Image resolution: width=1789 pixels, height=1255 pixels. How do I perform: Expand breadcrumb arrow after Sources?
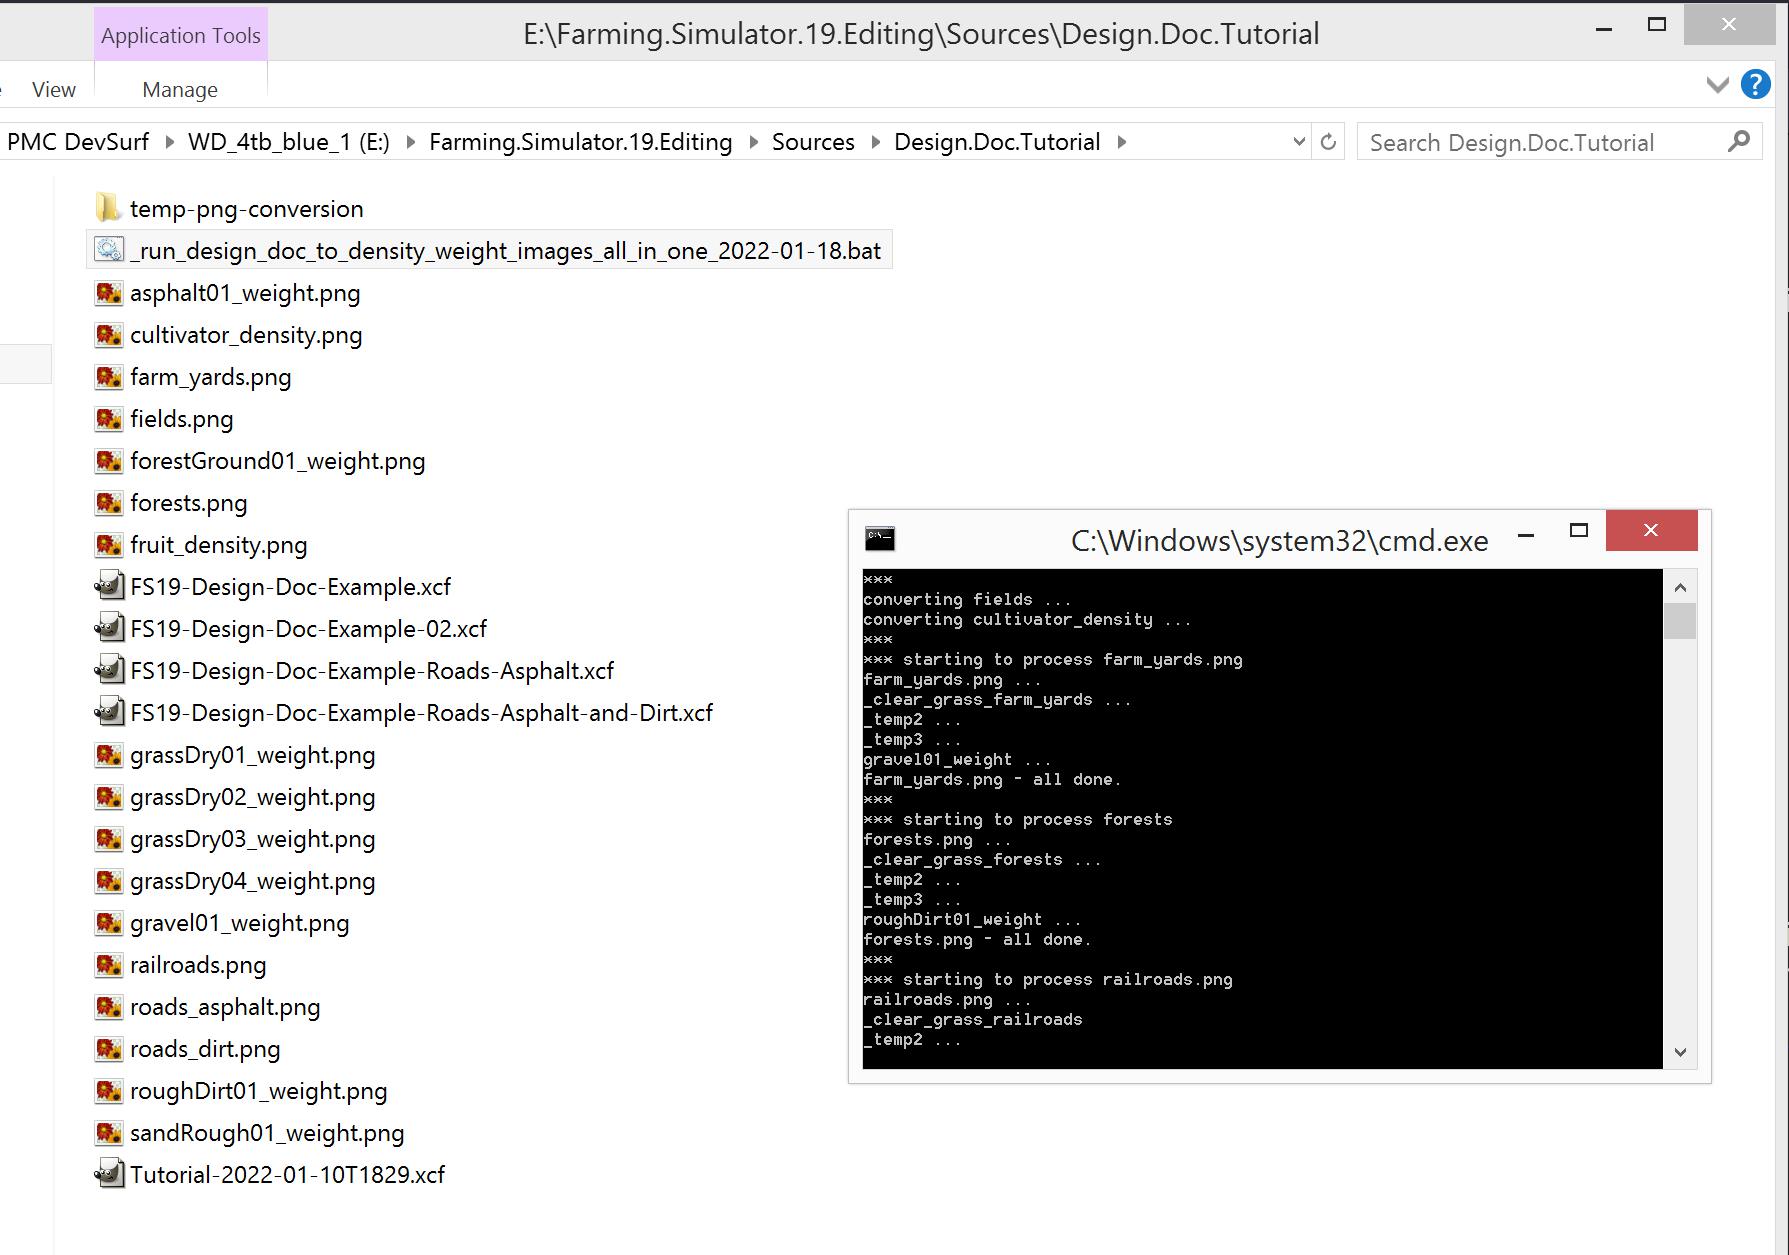pyautogui.click(x=875, y=142)
